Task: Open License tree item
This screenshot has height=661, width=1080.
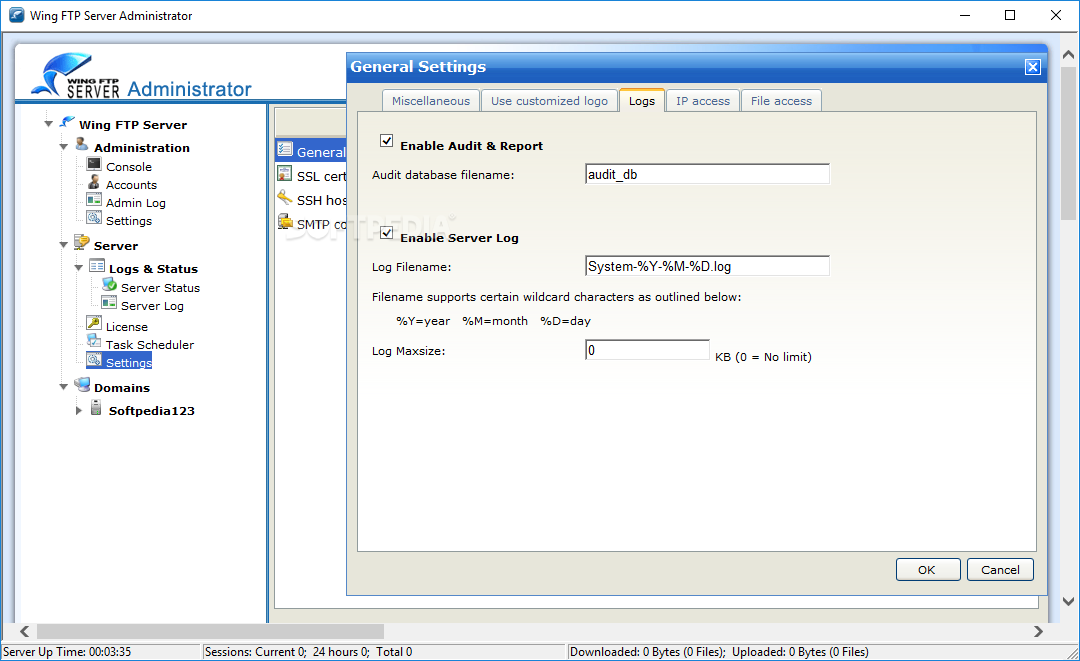Action: [127, 326]
